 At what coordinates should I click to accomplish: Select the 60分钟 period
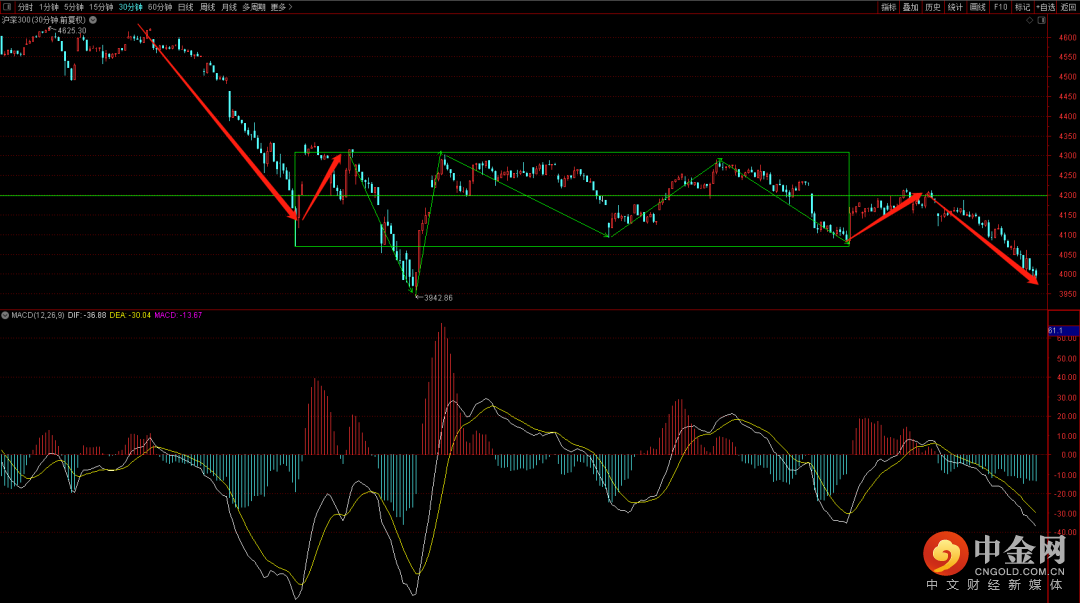pos(160,7)
